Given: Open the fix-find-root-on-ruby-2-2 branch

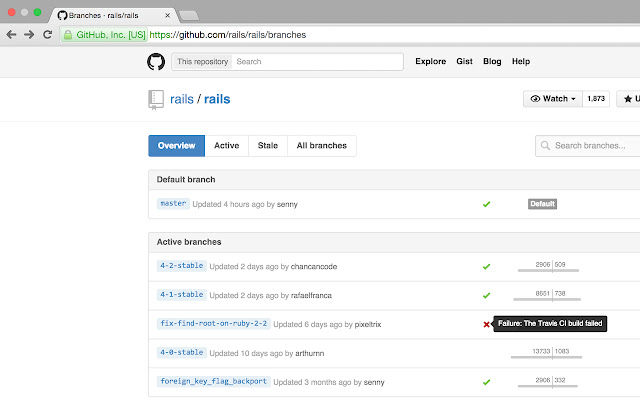Looking at the screenshot, I should 213,324.
